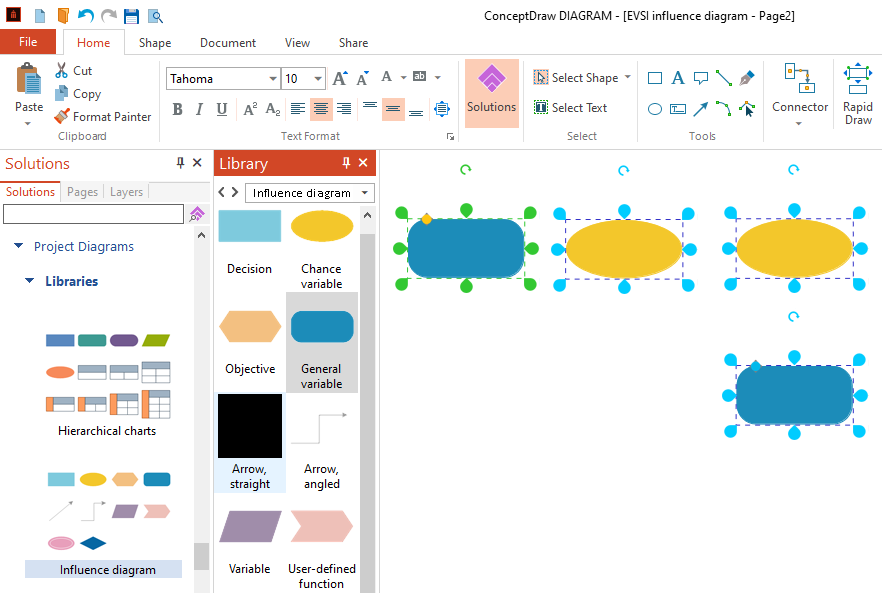The width and height of the screenshot is (882, 593).
Task: Select the blue Arrow drawing tool
Action: pyautogui.click(x=700, y=109)
